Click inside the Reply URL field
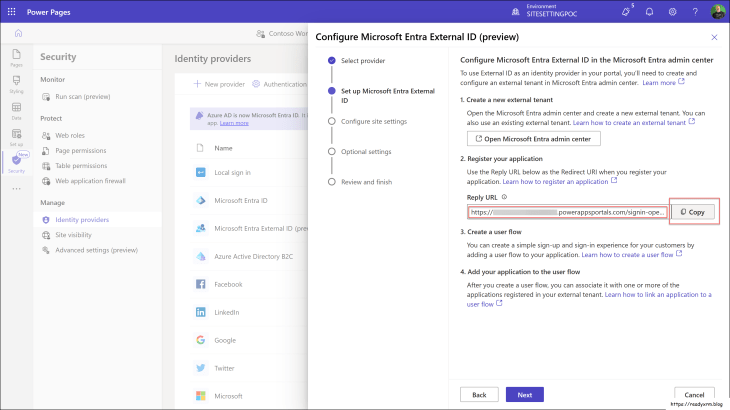 coord(567,212)
